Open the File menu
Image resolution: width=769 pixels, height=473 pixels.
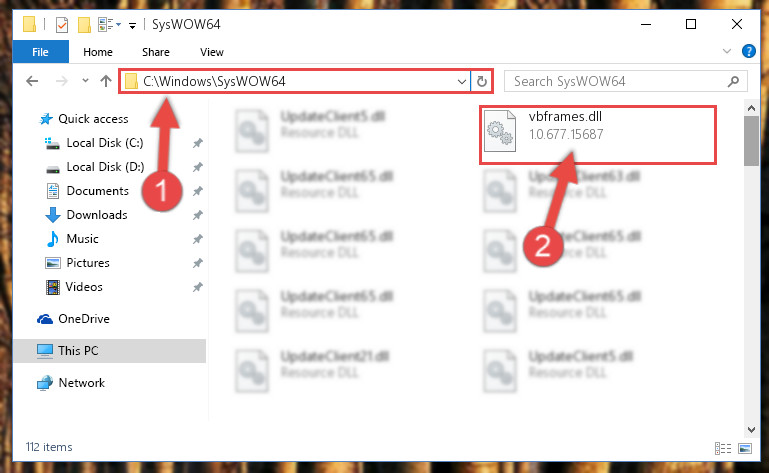[41, 52]
